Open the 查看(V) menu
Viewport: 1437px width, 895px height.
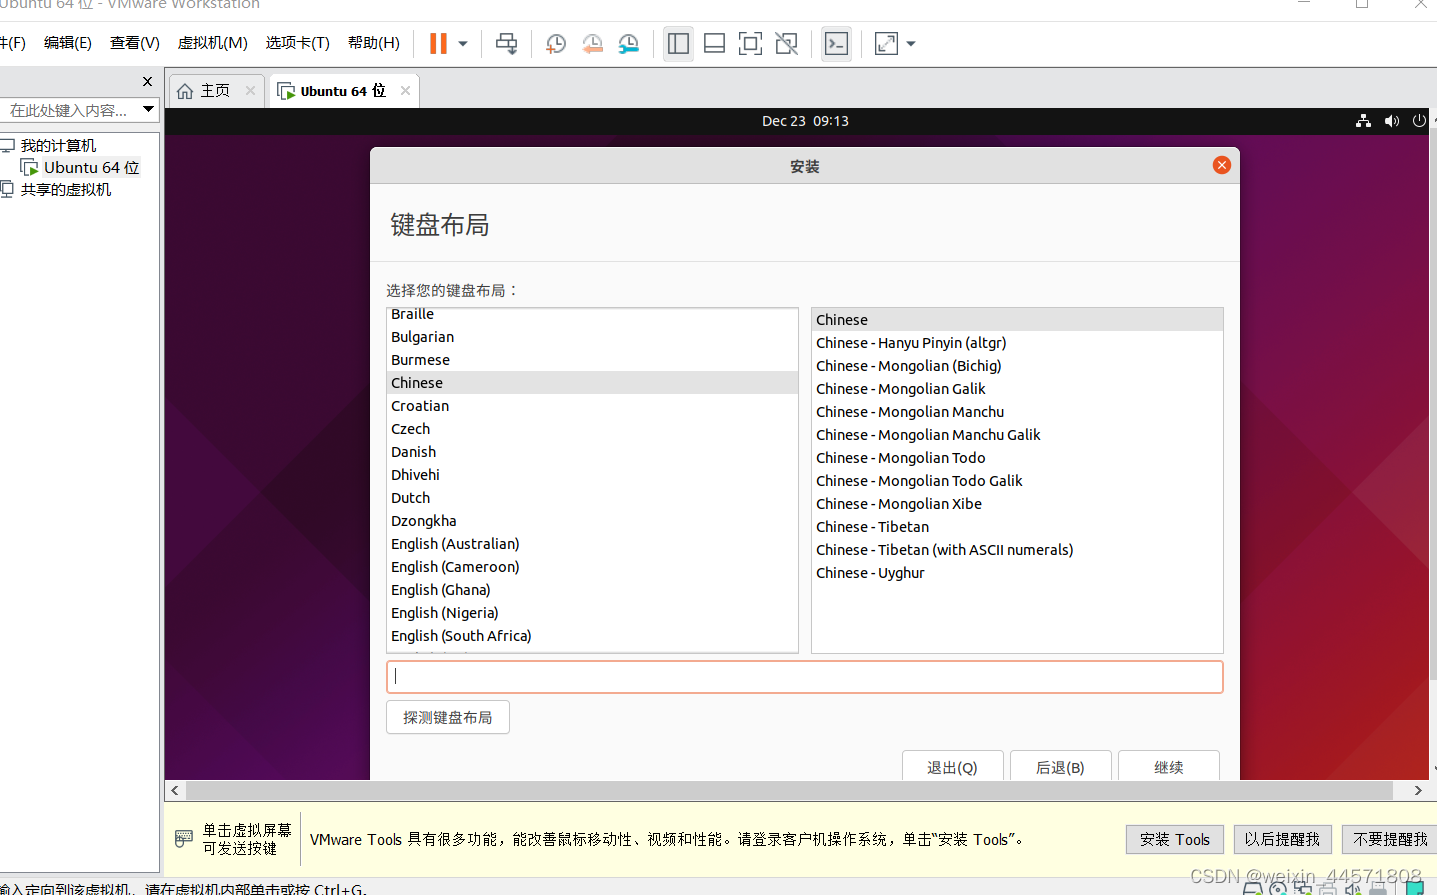point(135,43)
